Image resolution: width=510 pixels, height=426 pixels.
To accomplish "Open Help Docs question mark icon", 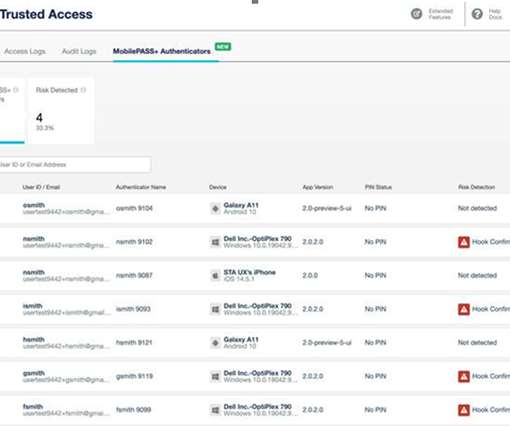I will click(x=477, y=14).
